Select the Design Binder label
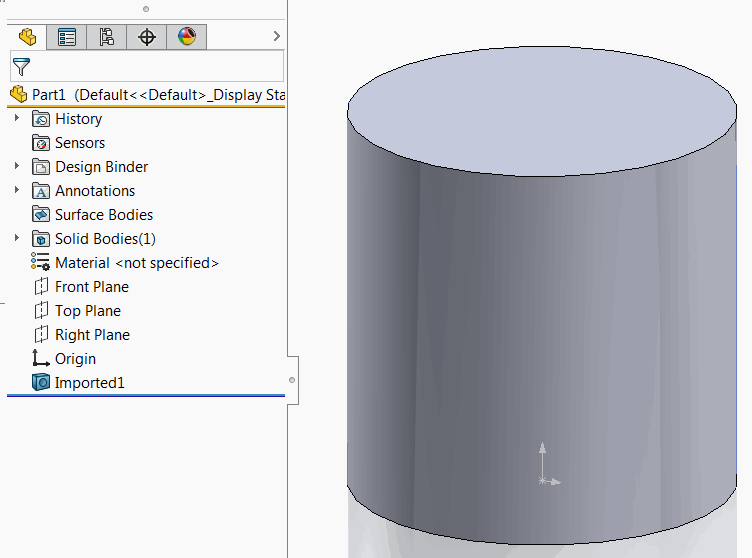 point(102,166)
